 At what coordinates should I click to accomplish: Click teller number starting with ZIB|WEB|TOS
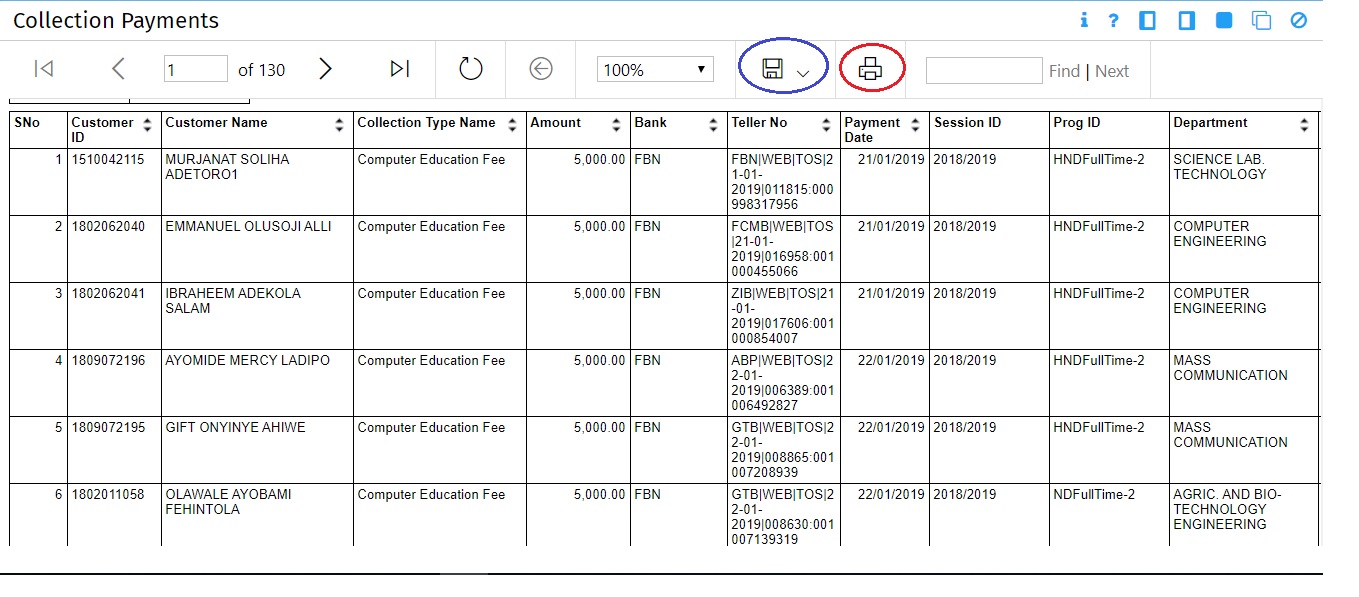point(782,316)
